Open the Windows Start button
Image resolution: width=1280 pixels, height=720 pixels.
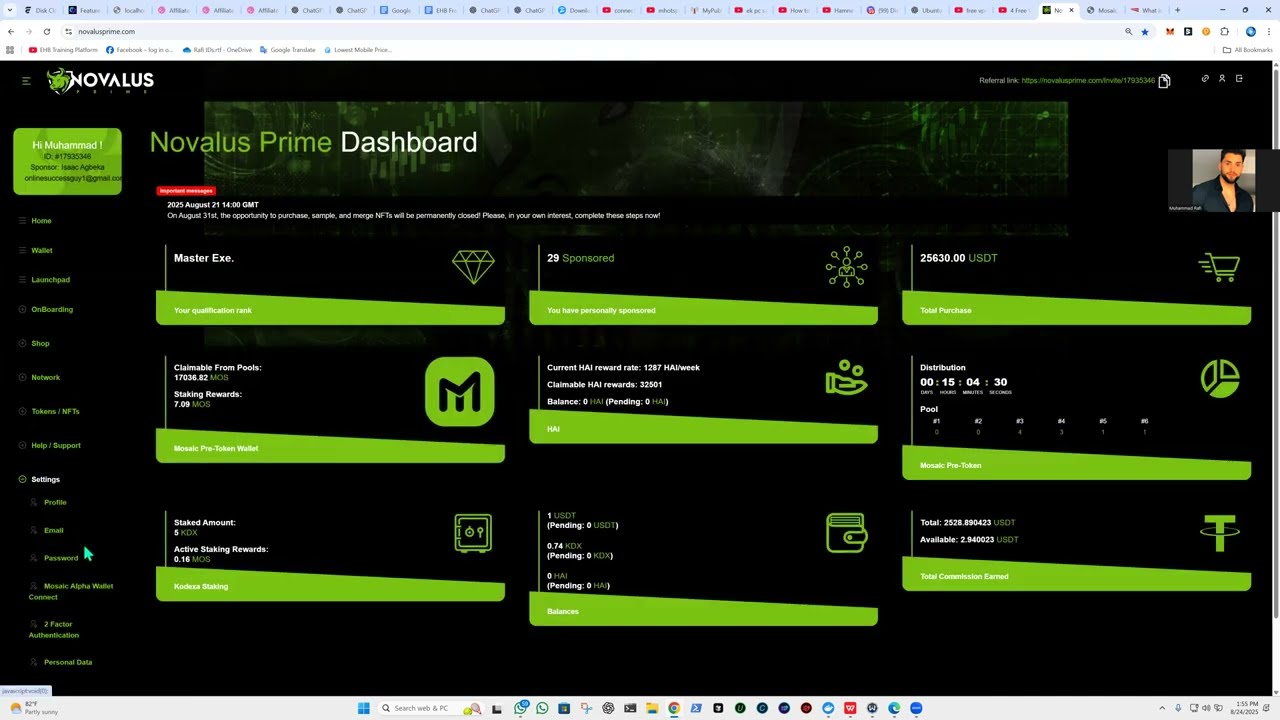(x=363, y=708)
